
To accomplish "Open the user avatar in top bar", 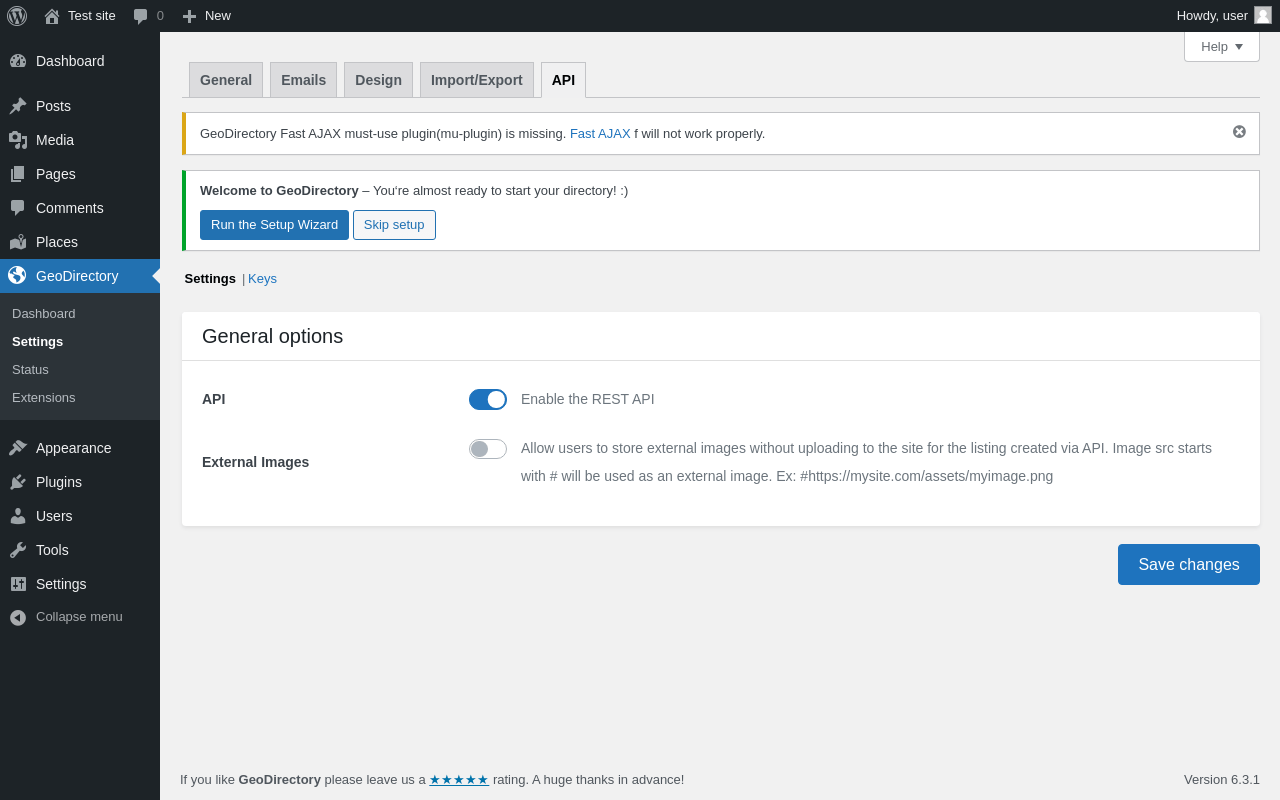I will pyautogui.click(x=1263, y=15).
